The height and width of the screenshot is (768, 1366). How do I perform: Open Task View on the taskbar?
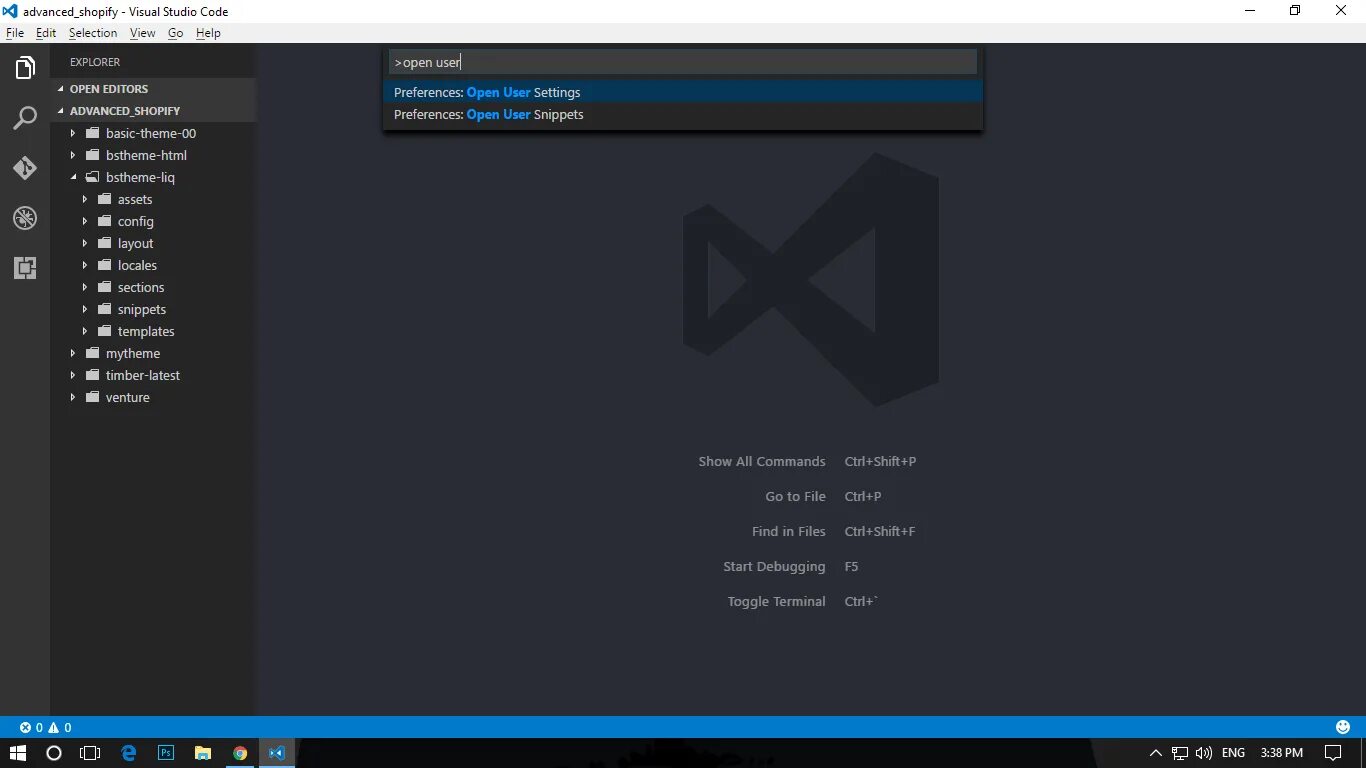pyautogui.click(x=90, y=753)
